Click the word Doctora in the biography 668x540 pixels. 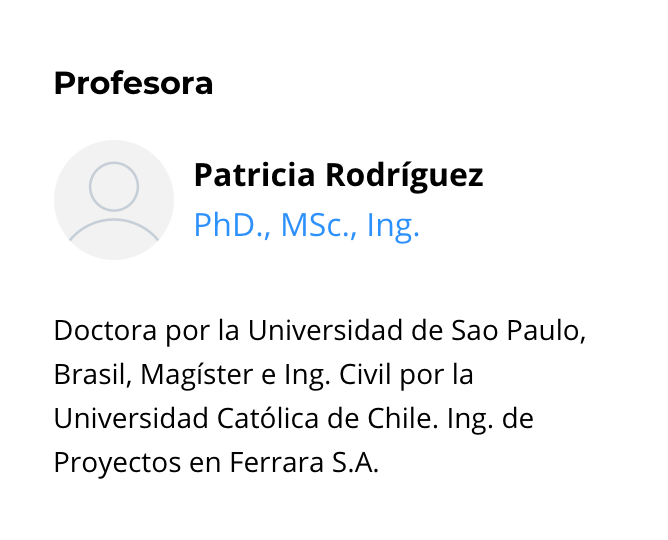pos(105,330)
